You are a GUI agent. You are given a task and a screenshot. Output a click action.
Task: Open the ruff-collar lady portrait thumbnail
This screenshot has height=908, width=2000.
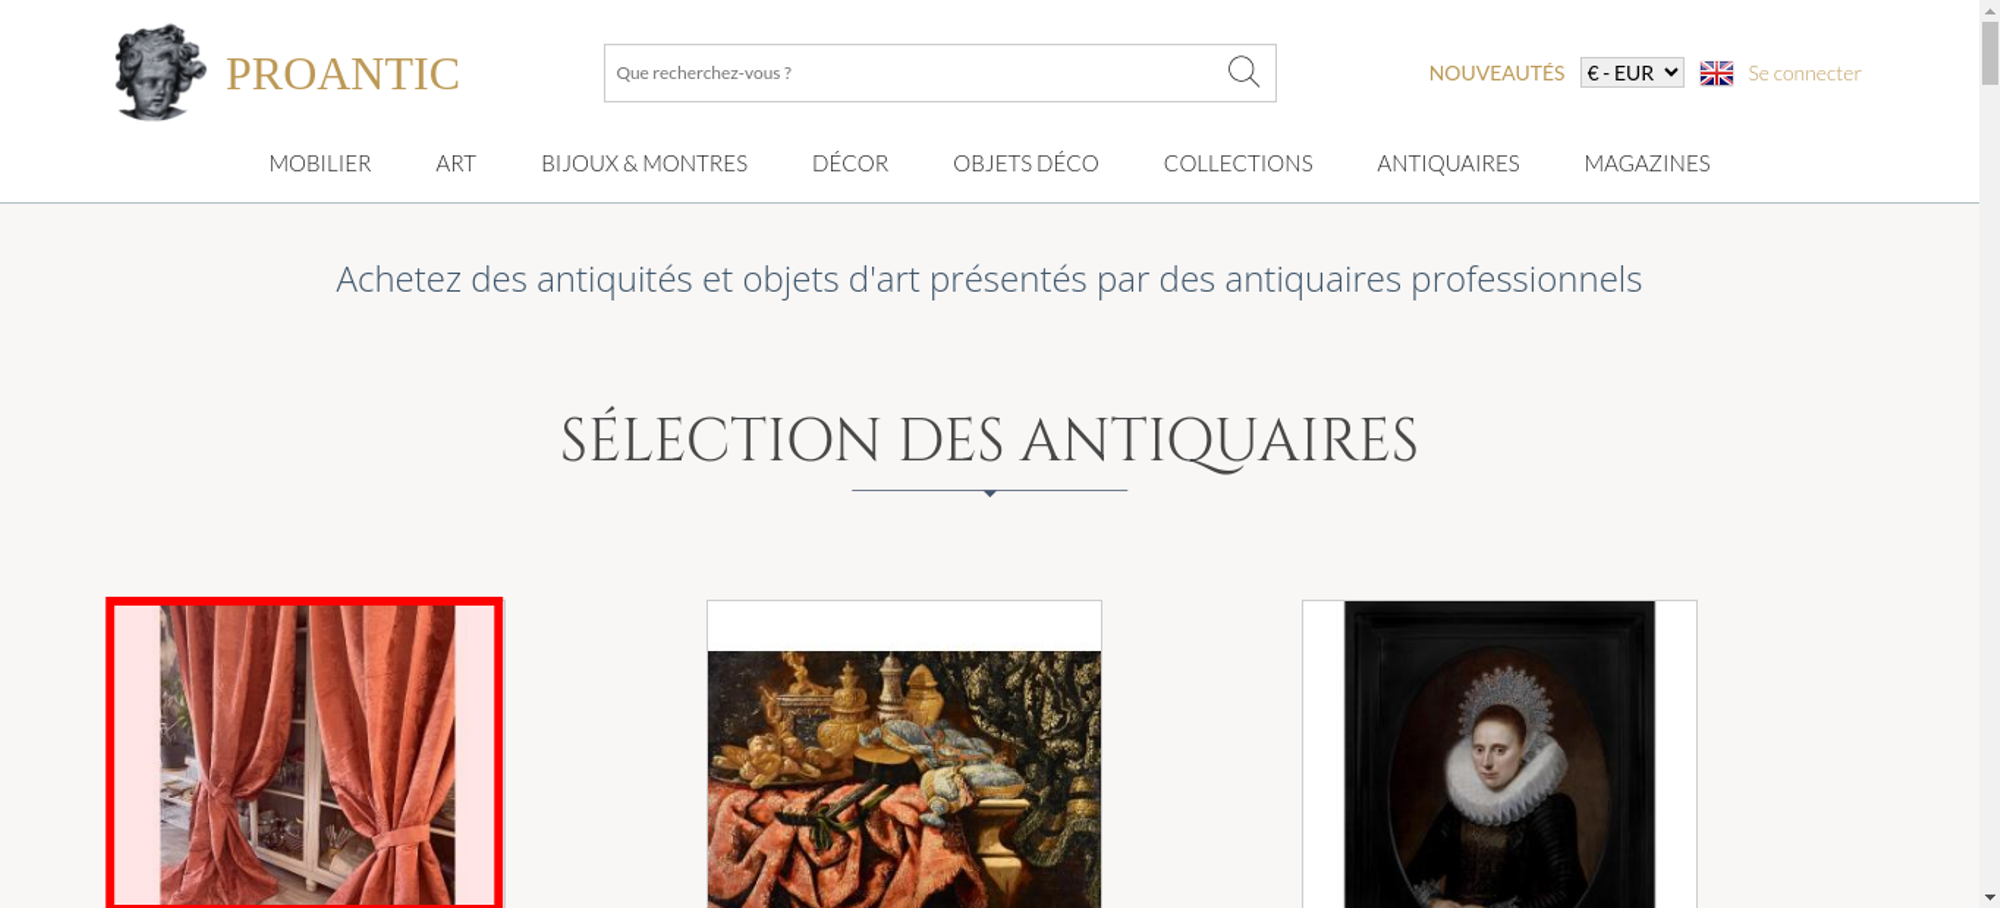tap(1499, 754)
